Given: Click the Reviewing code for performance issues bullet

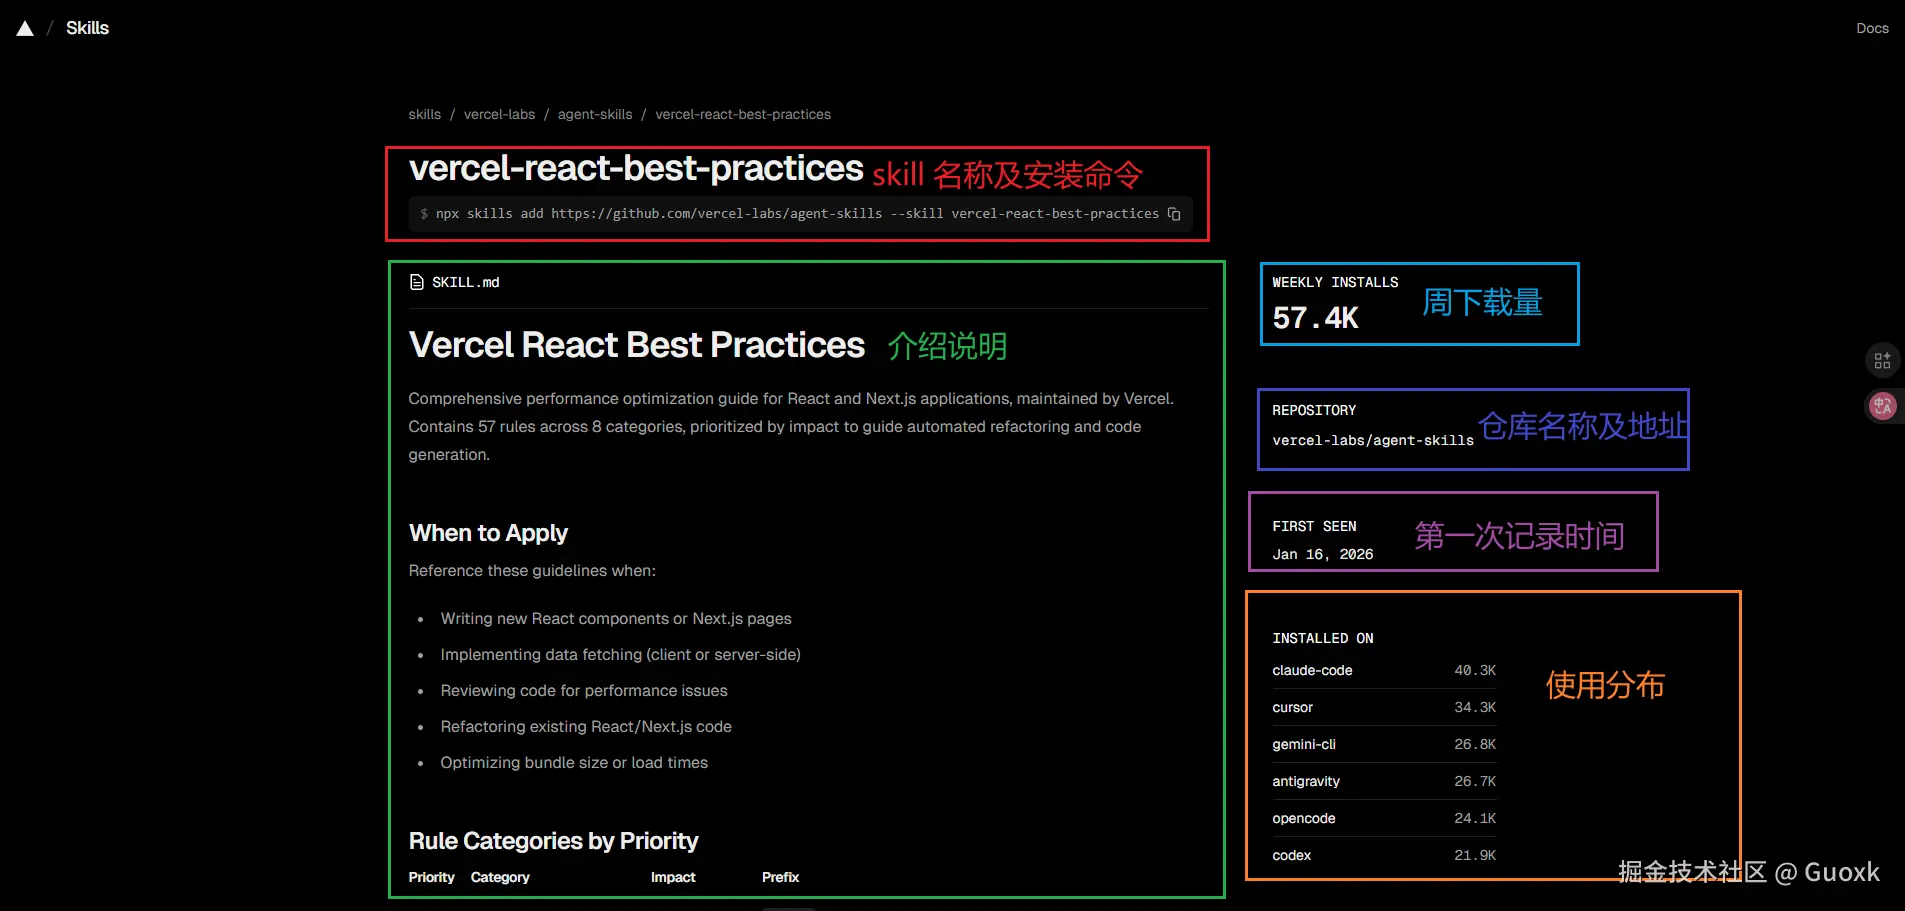Looking at the screenshot, I should click(584, 691).
